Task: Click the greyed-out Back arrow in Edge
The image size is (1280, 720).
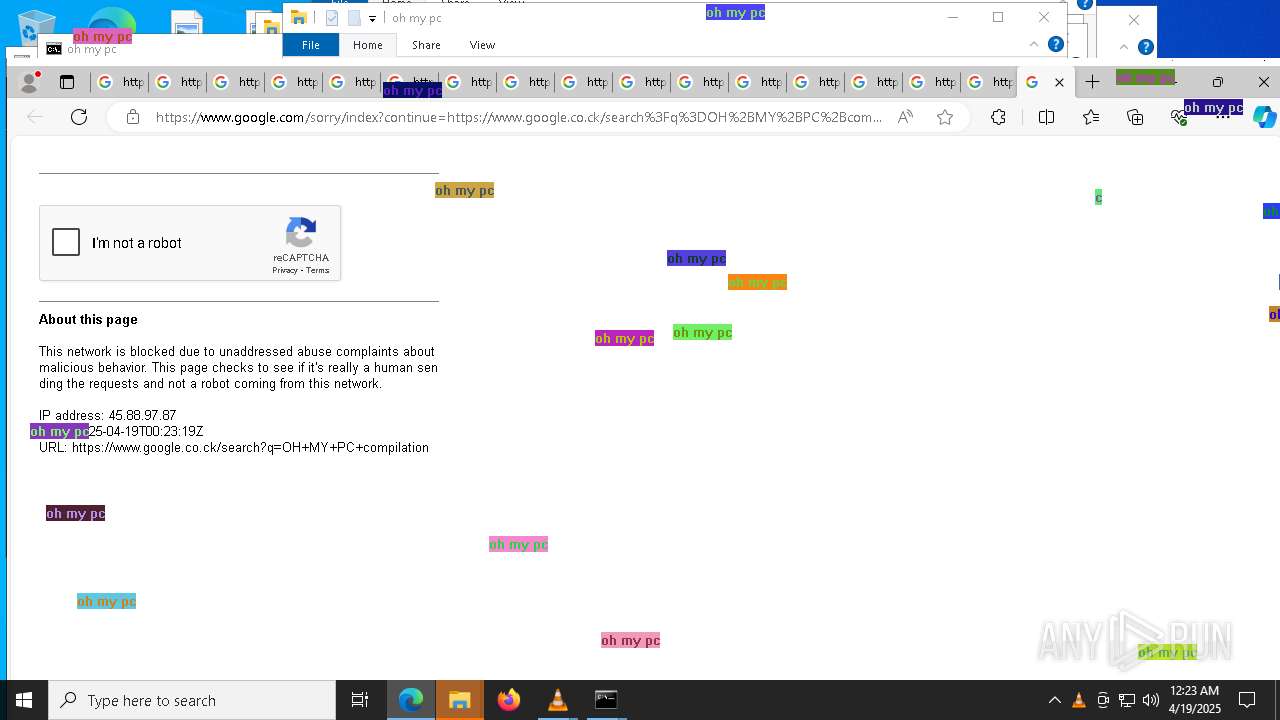Action: click(x=35, y=117)
